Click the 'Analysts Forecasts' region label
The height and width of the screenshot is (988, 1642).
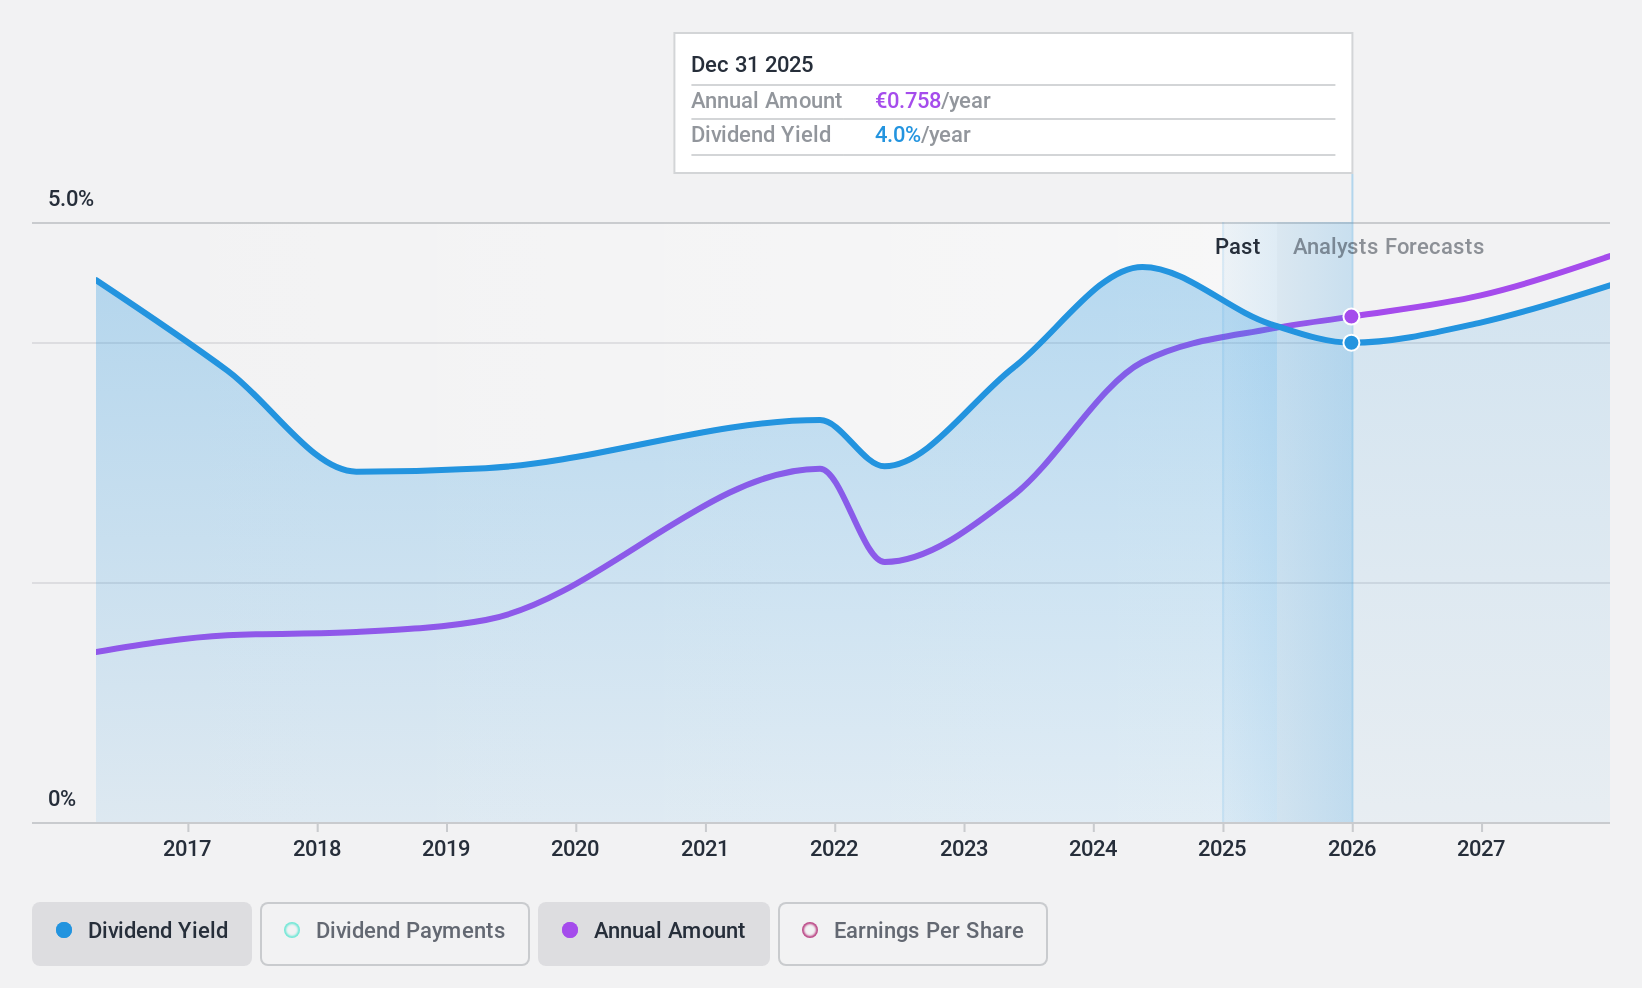coord(1388,247)
